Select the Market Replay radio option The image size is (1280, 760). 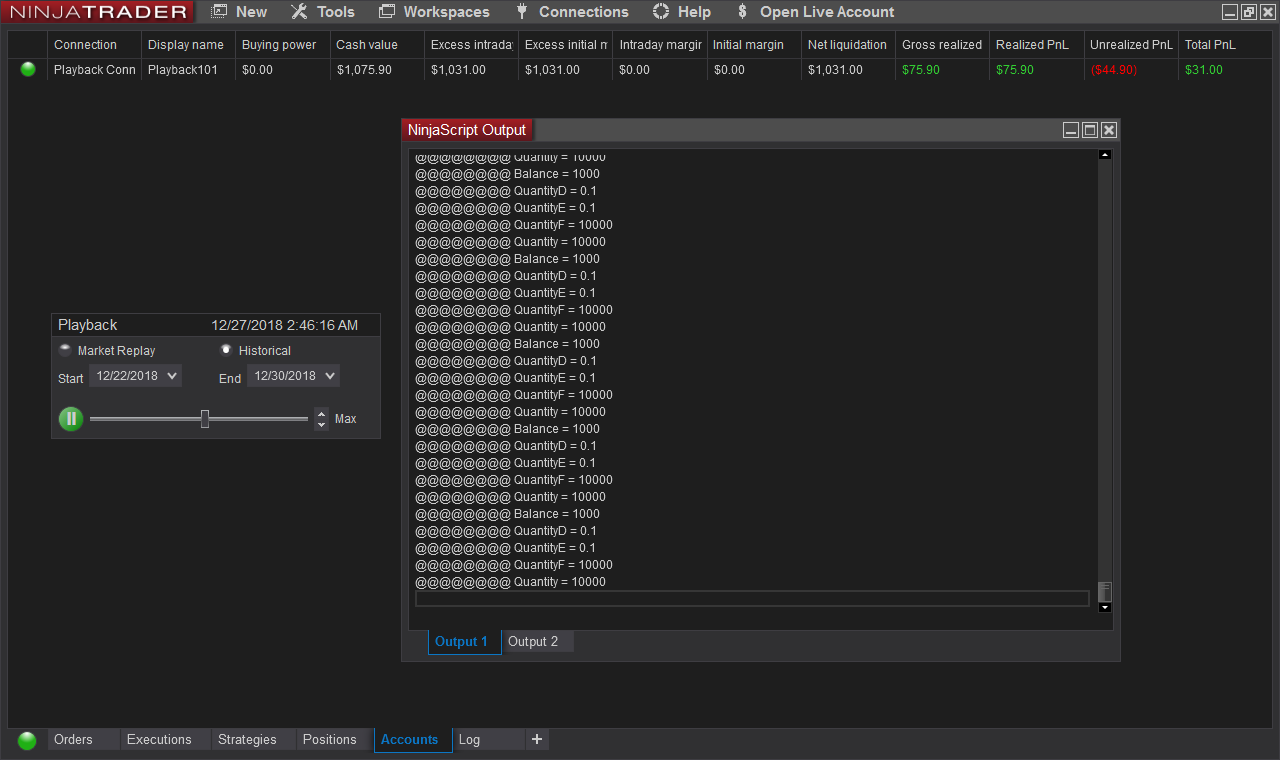pos(65,350)
